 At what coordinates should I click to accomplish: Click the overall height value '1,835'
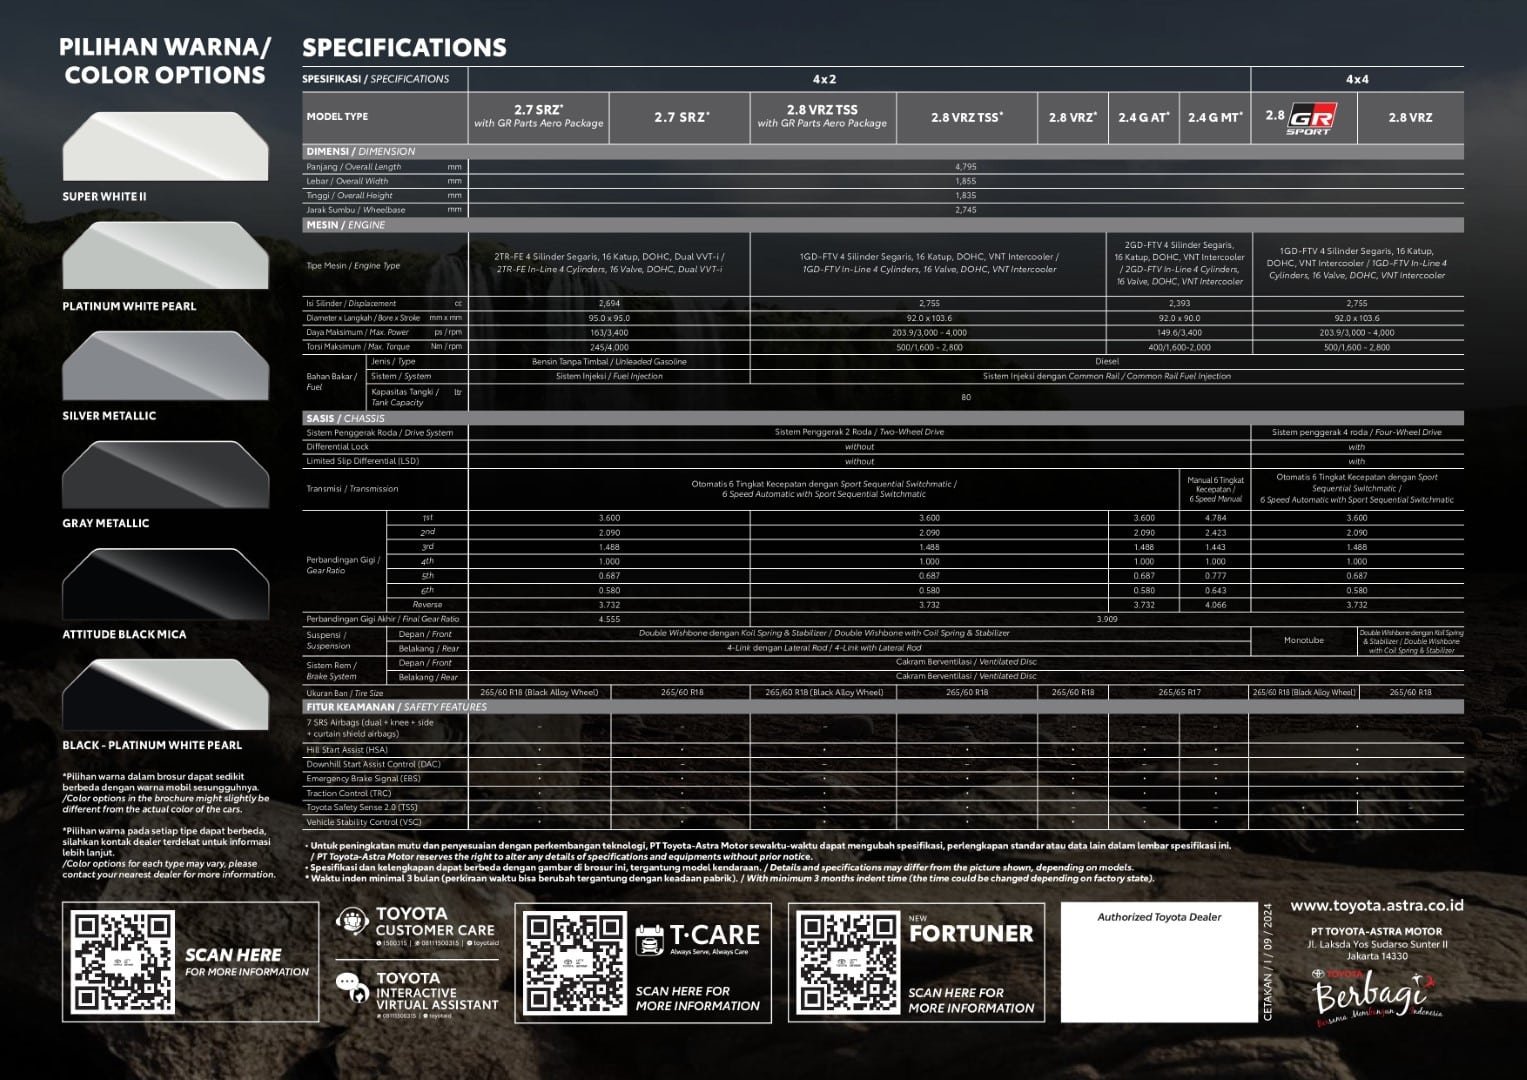pyautogui.click(x=965, y=196)
